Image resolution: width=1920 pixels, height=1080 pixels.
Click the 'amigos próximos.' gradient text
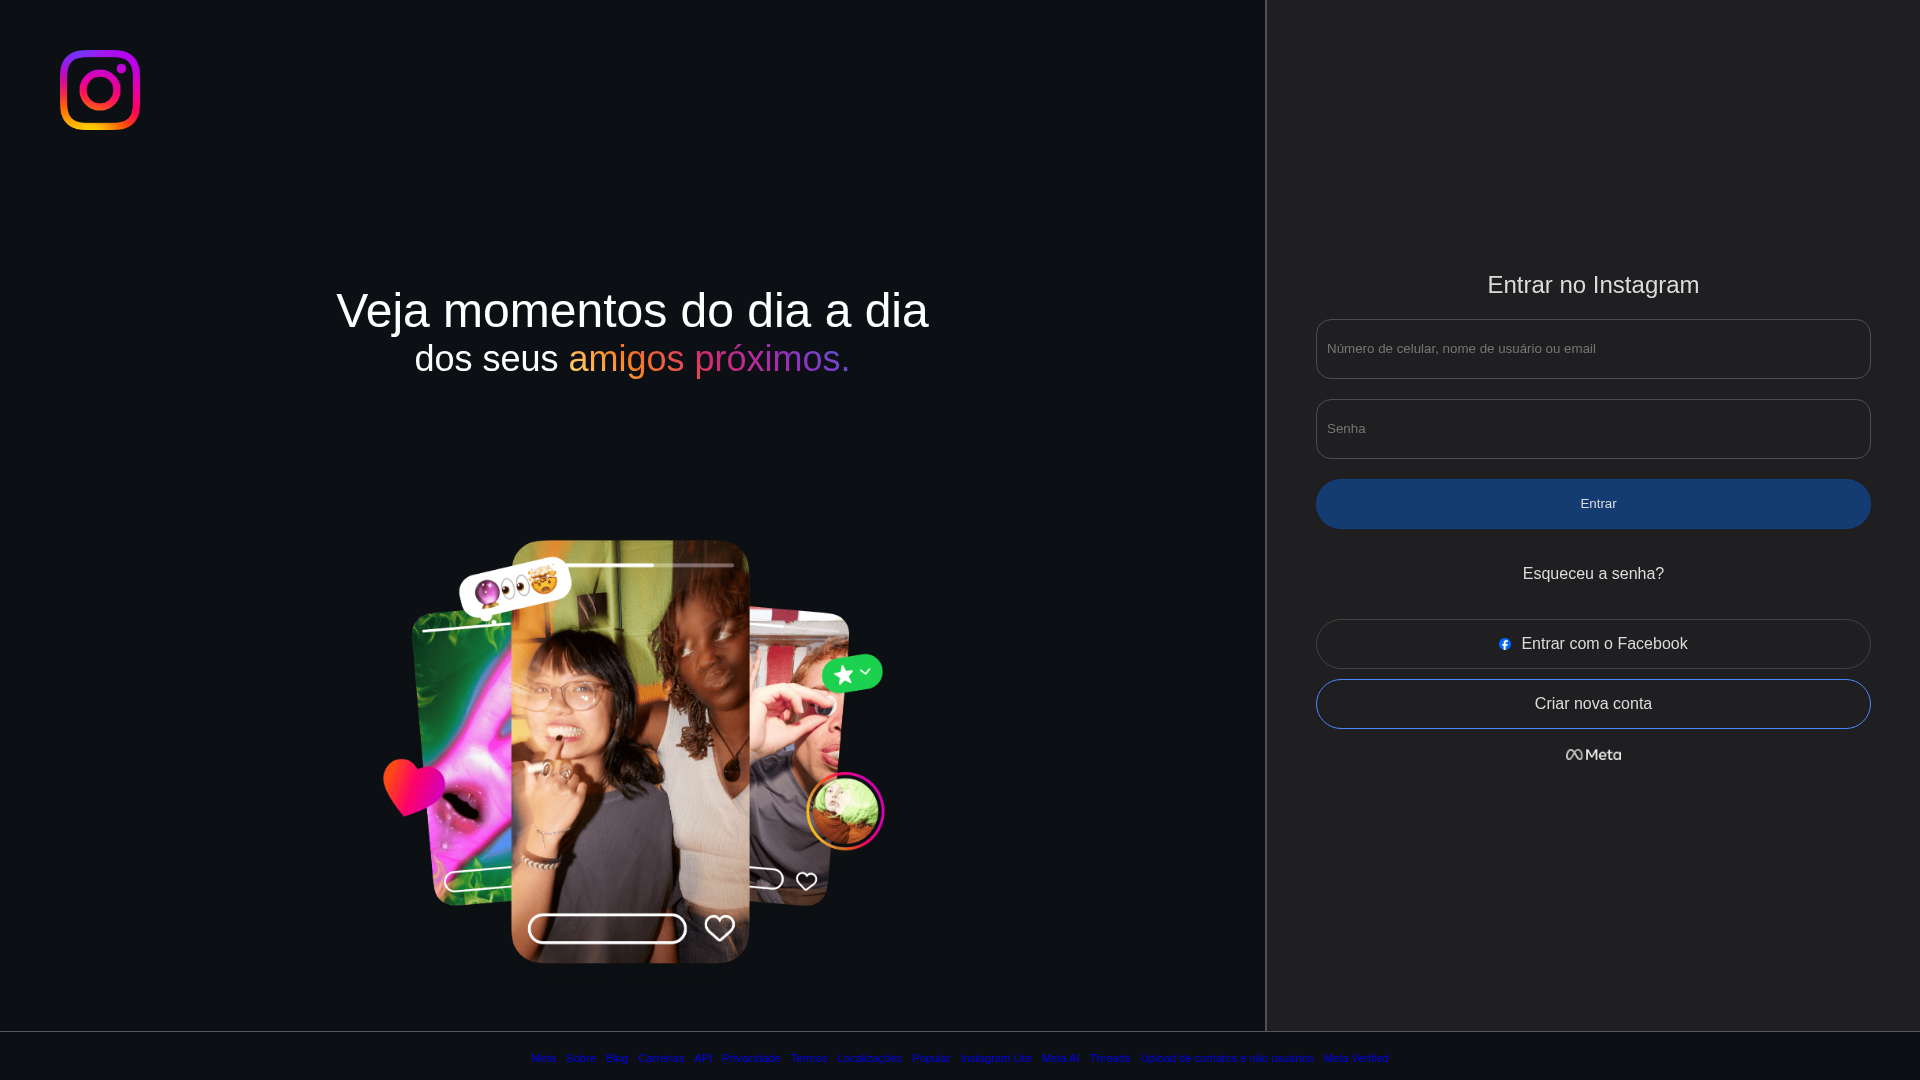709,359
